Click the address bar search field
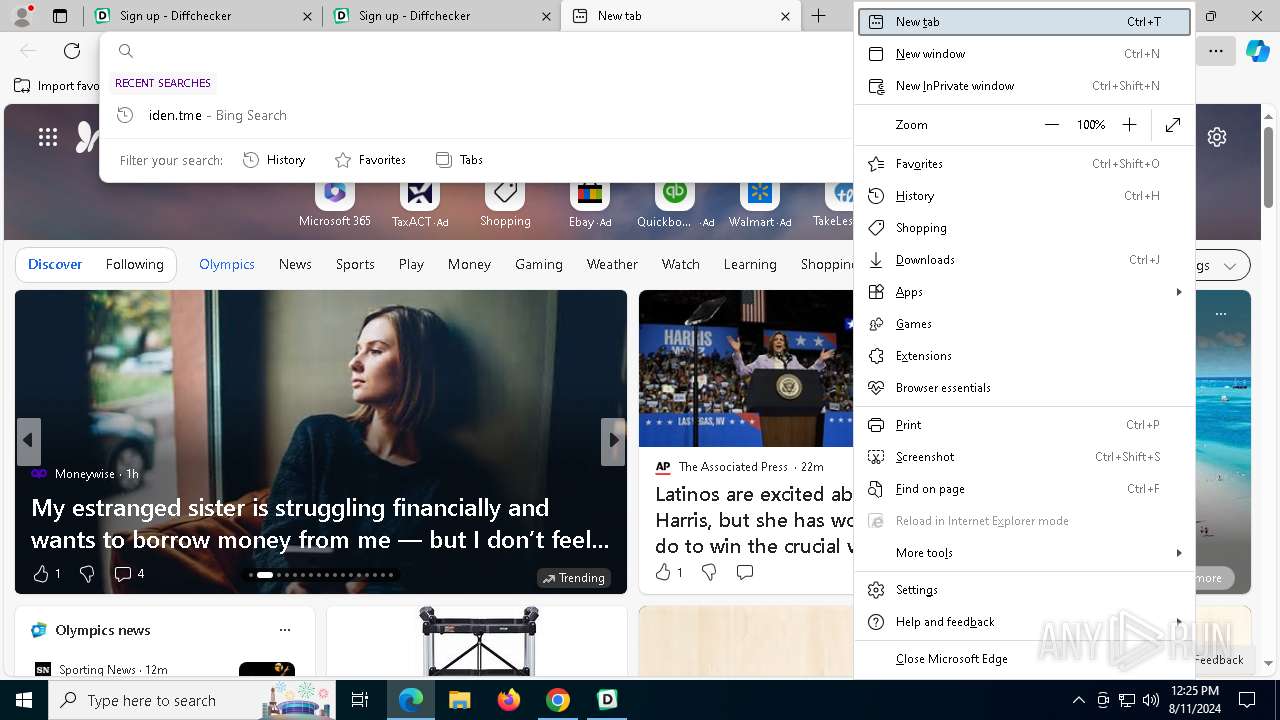 click(x=480, y=51)
